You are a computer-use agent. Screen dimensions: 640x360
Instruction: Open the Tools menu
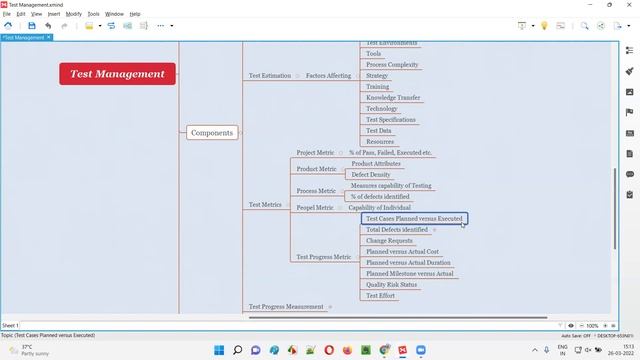click(x=93, y=14)
